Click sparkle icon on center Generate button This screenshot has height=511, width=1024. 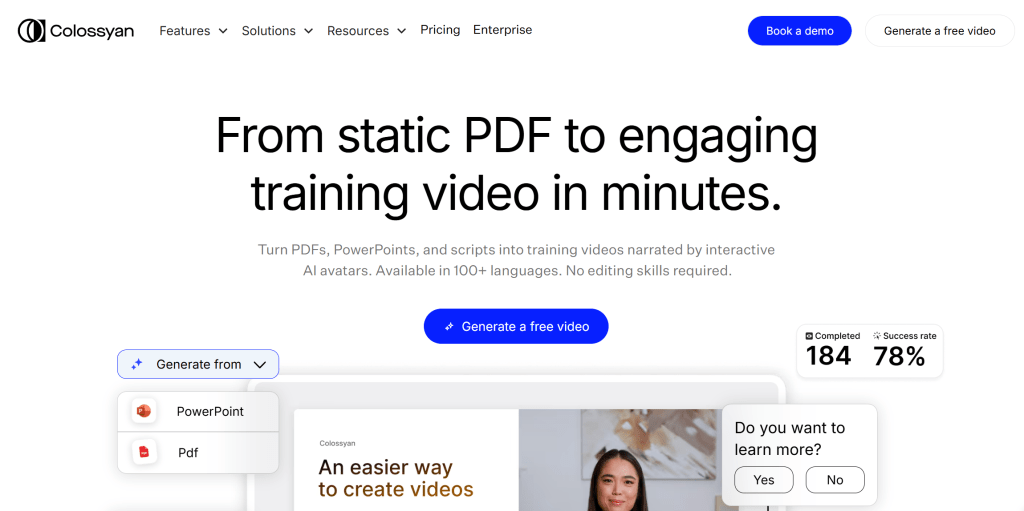pyautogui.click(x=449, y=327)
